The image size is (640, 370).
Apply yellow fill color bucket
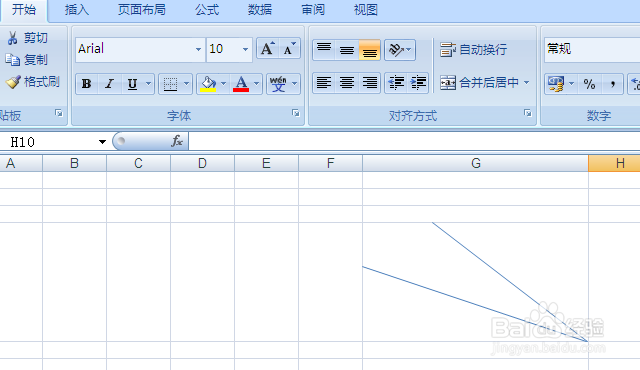tap(208, 84)
